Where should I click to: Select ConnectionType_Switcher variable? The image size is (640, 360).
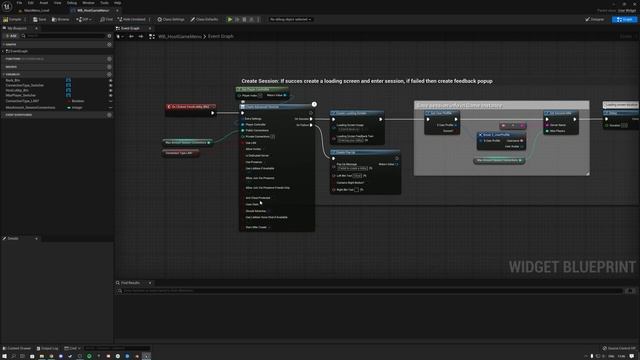(x=24, y=85)
